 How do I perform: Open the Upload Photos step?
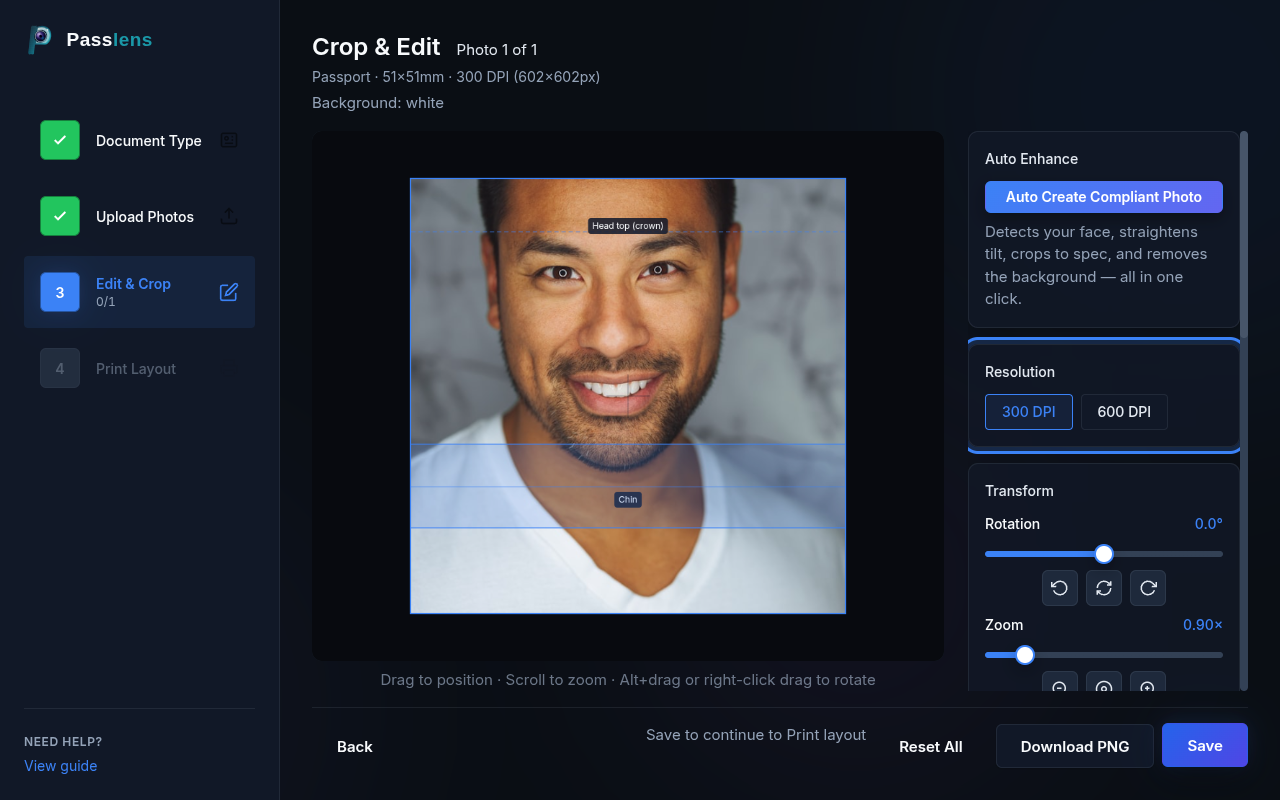coord(140,216)
